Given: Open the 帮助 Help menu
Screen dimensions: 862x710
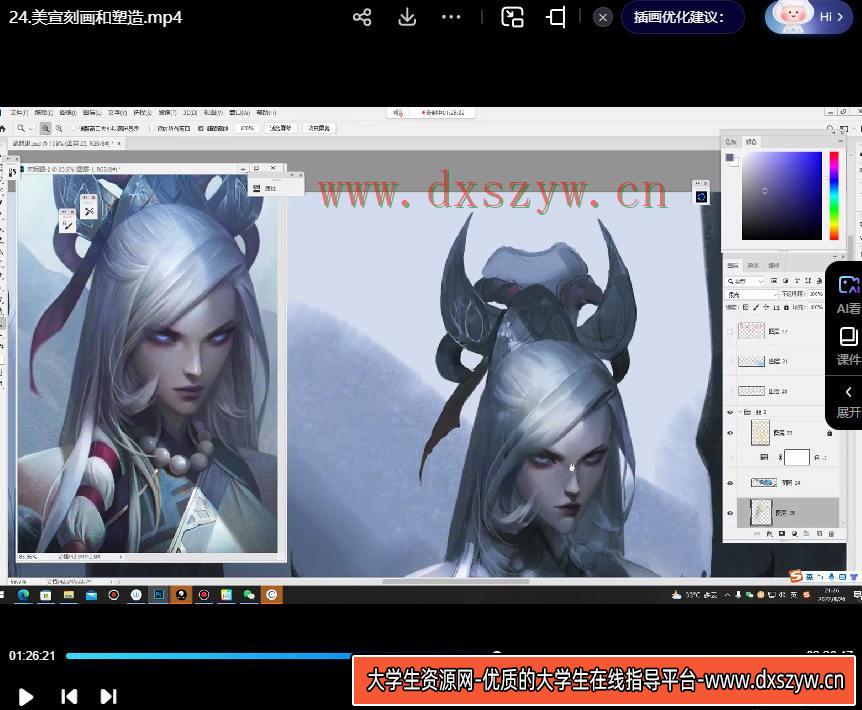Looking at the screenshot, I should (x=266, y=113).
